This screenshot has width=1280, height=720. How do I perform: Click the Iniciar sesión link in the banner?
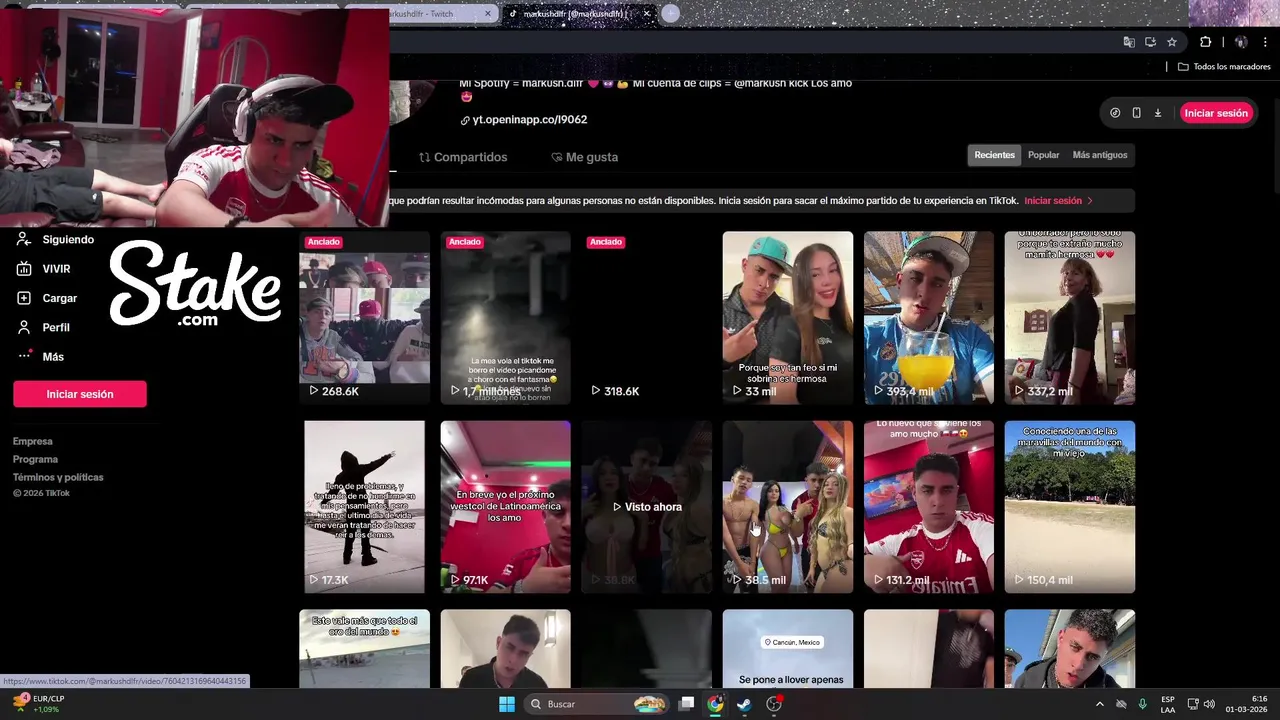tap(1058, 201)
